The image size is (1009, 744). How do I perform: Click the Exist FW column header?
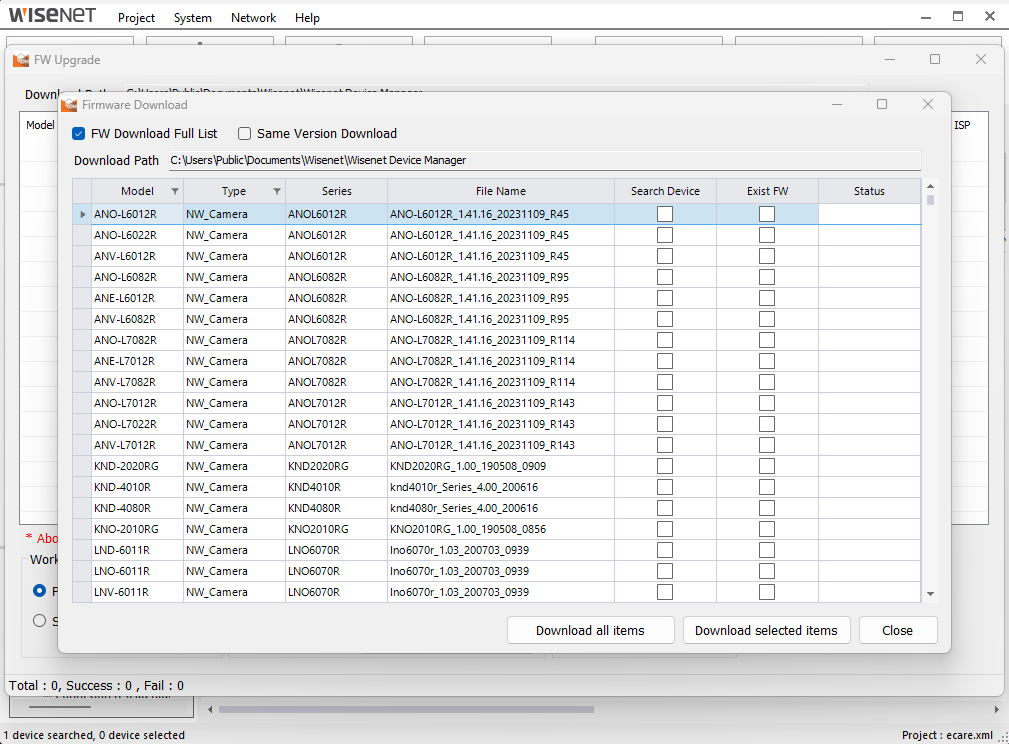pyautogui.click(x=767, y=191)
